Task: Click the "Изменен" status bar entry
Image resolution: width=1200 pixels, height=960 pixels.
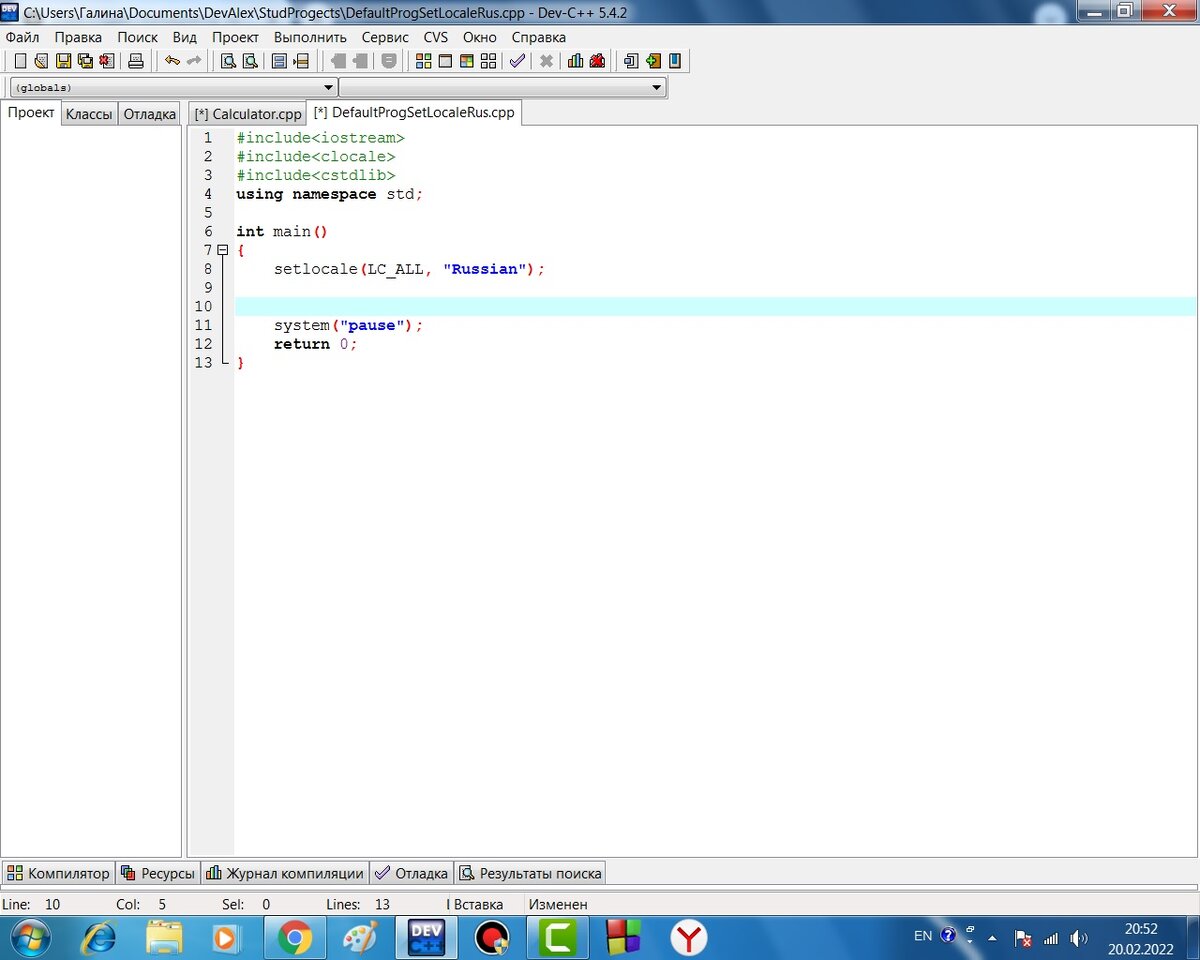Action: tap(558, 904)
